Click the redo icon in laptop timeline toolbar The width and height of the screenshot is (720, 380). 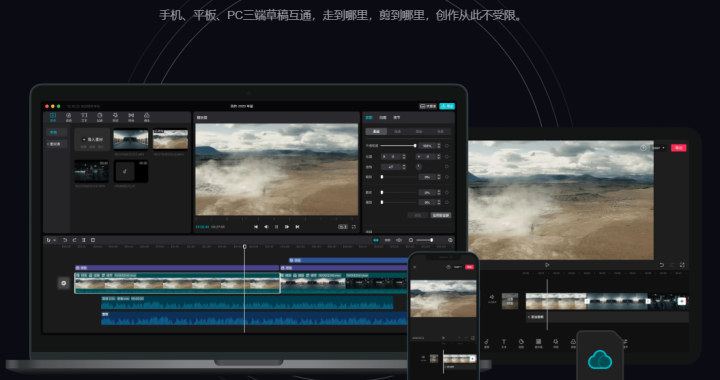tap(74, 240)
